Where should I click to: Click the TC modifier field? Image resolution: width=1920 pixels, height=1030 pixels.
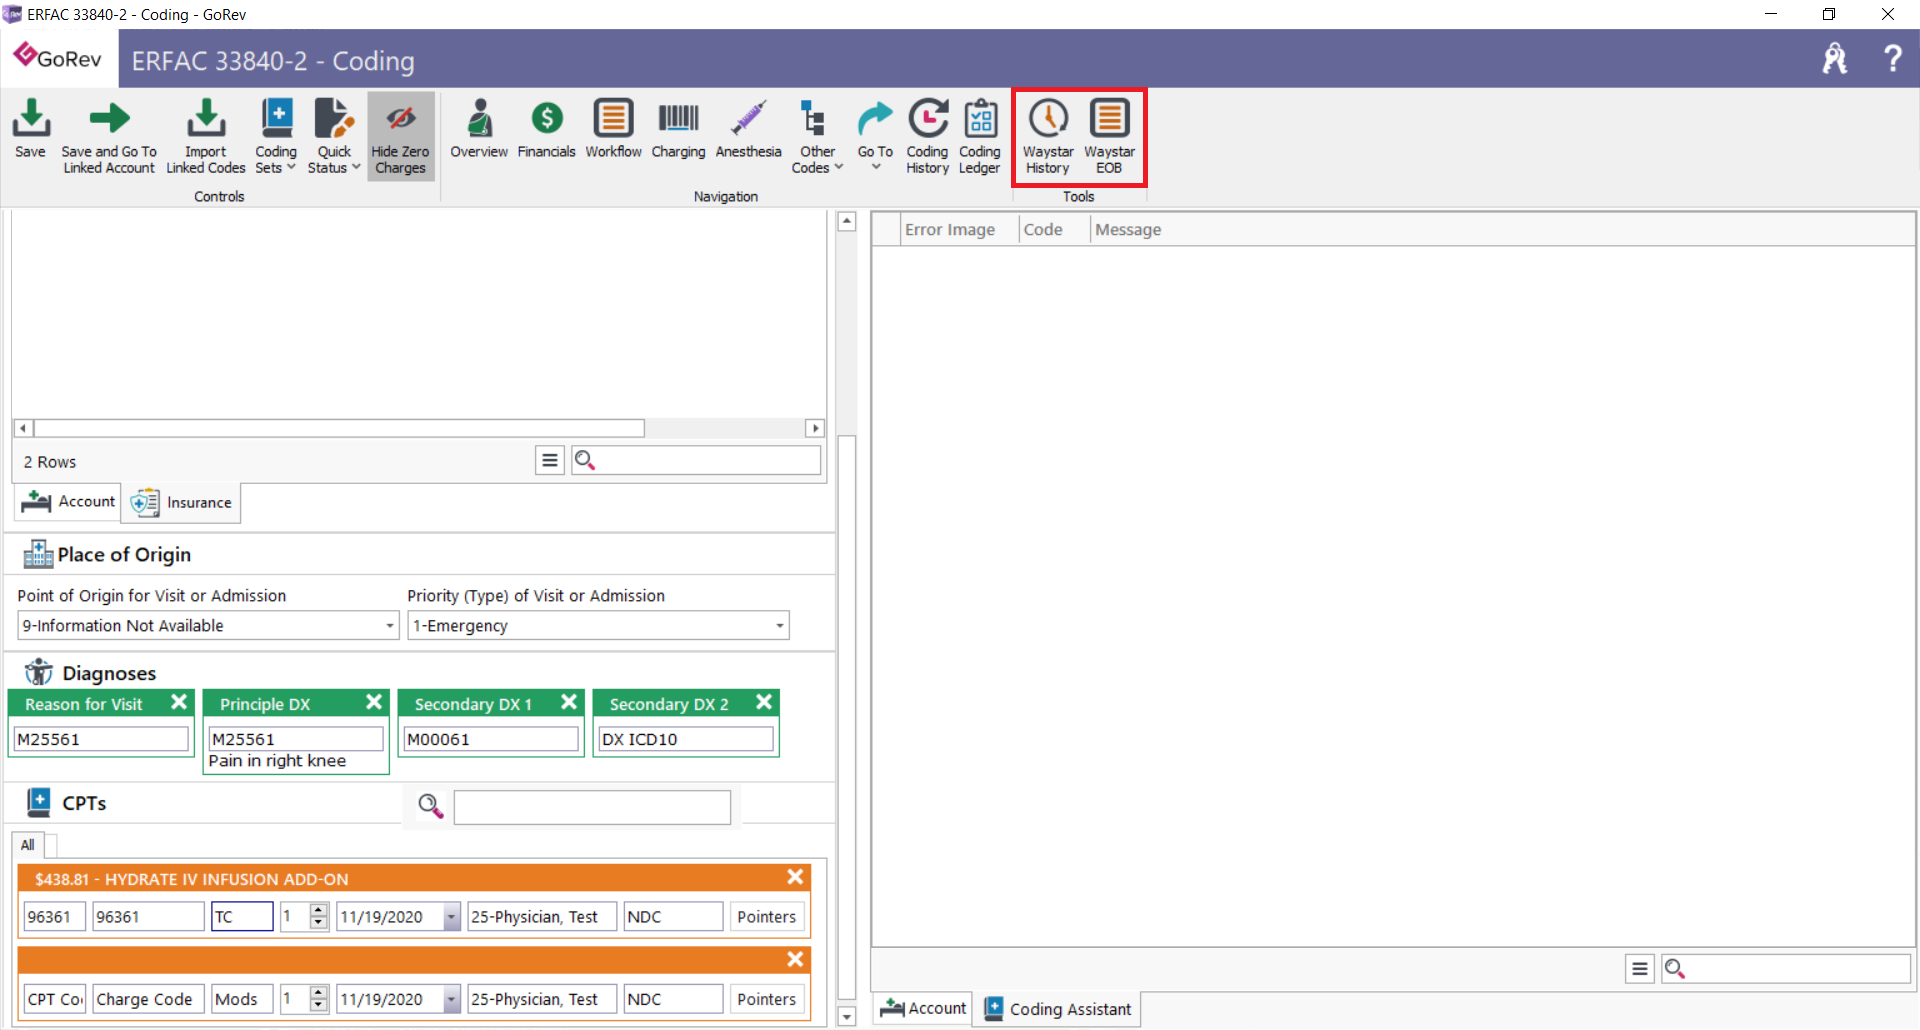tap(242, 916)
